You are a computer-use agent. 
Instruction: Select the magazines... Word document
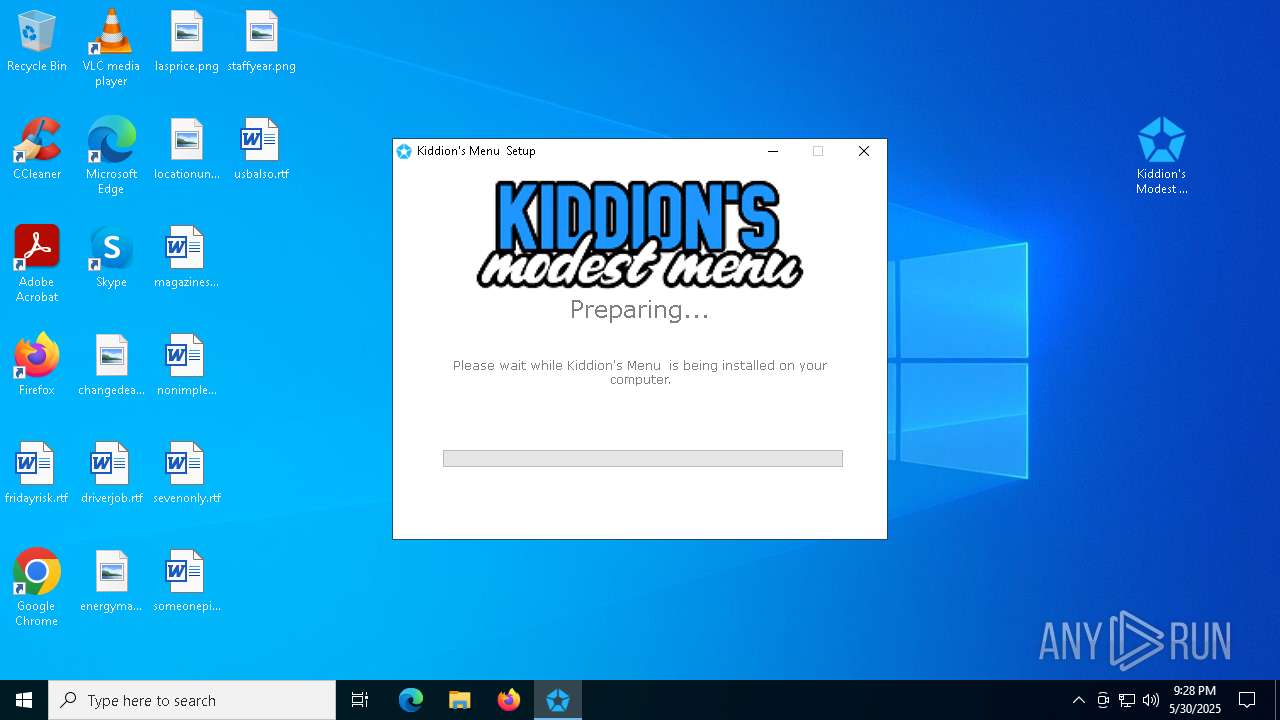tap(187, 257)
